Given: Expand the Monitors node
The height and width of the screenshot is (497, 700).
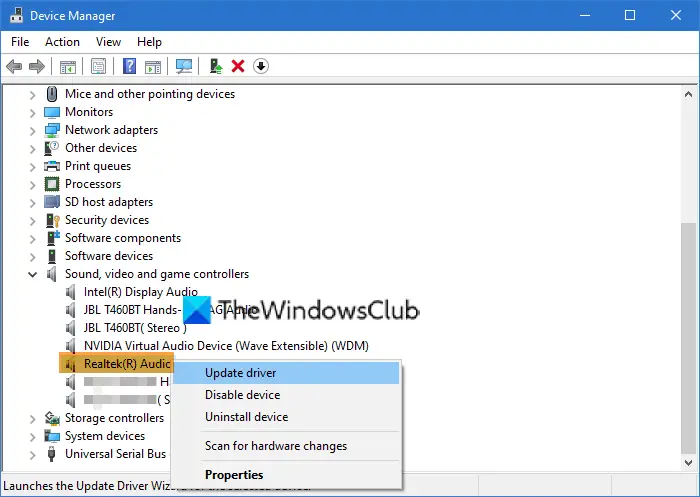Looking at the screenshot, I should point(32,113).
